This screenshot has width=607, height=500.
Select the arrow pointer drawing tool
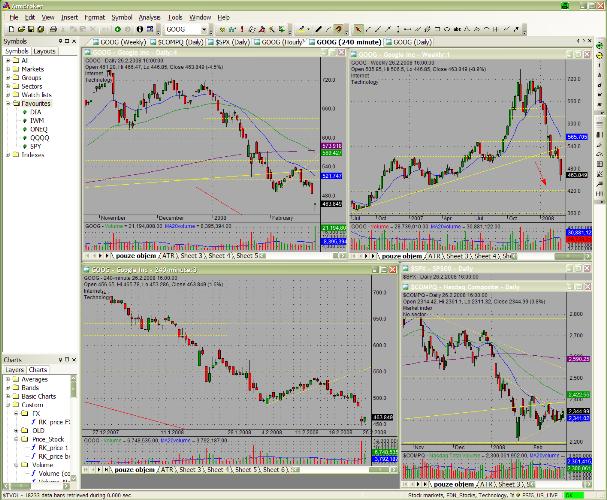(x=358, y=29)
